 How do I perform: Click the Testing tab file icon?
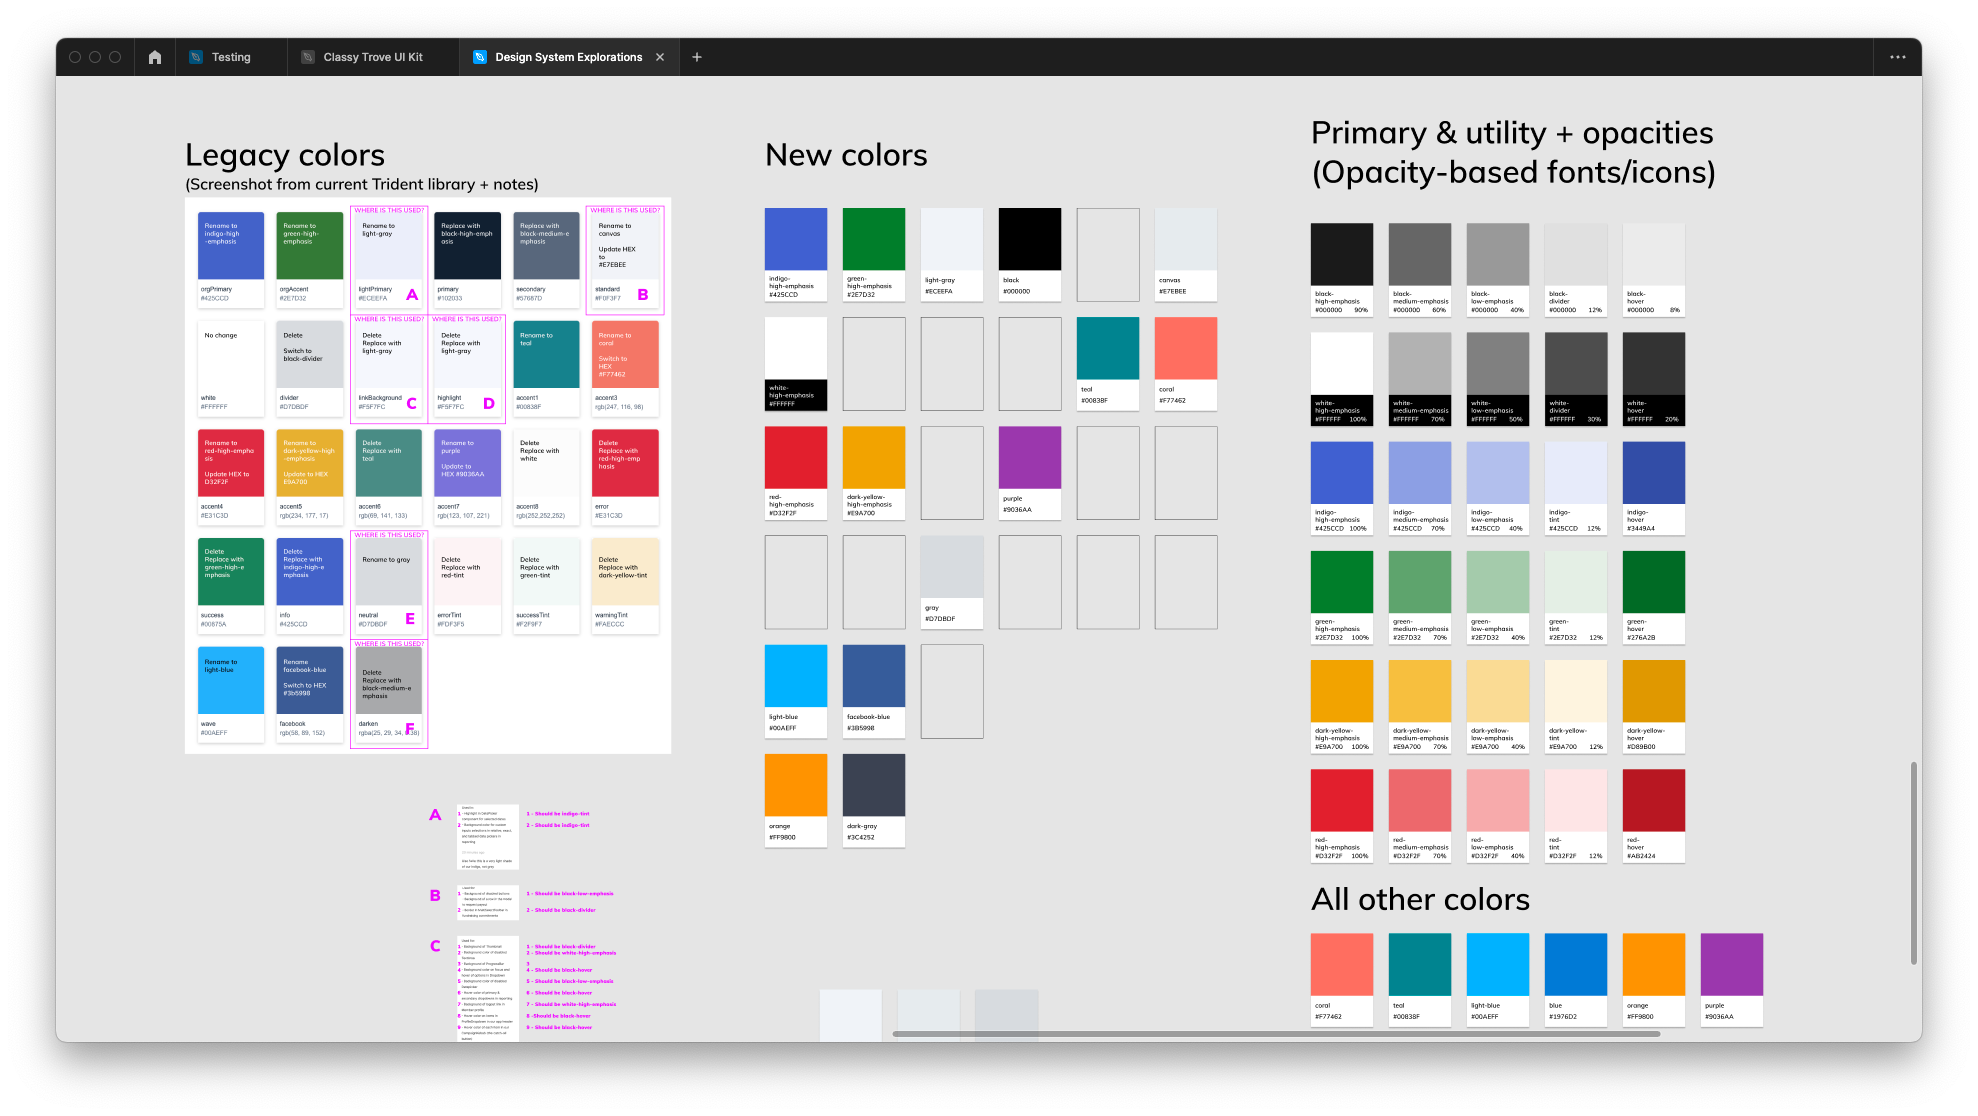pos(196,57)
